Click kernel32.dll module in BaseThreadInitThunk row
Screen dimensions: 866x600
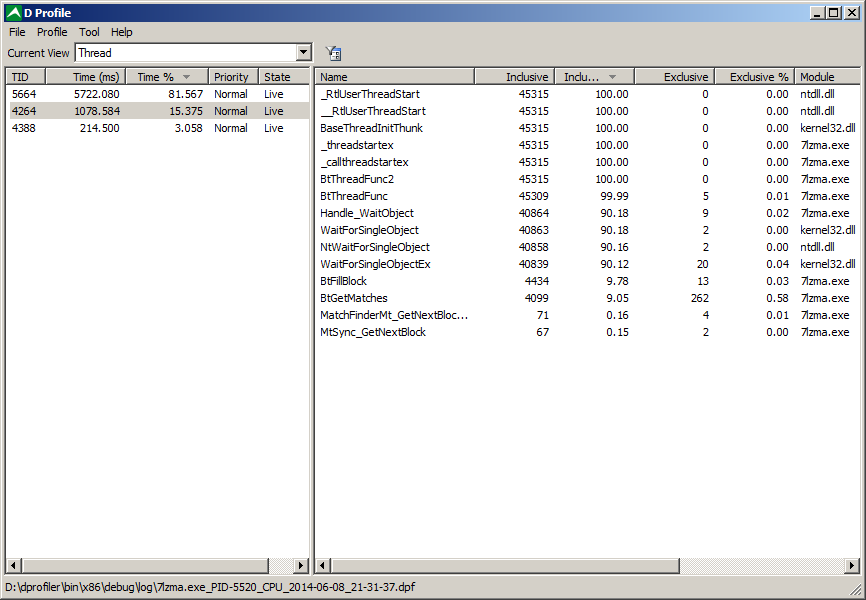point(827,128)
